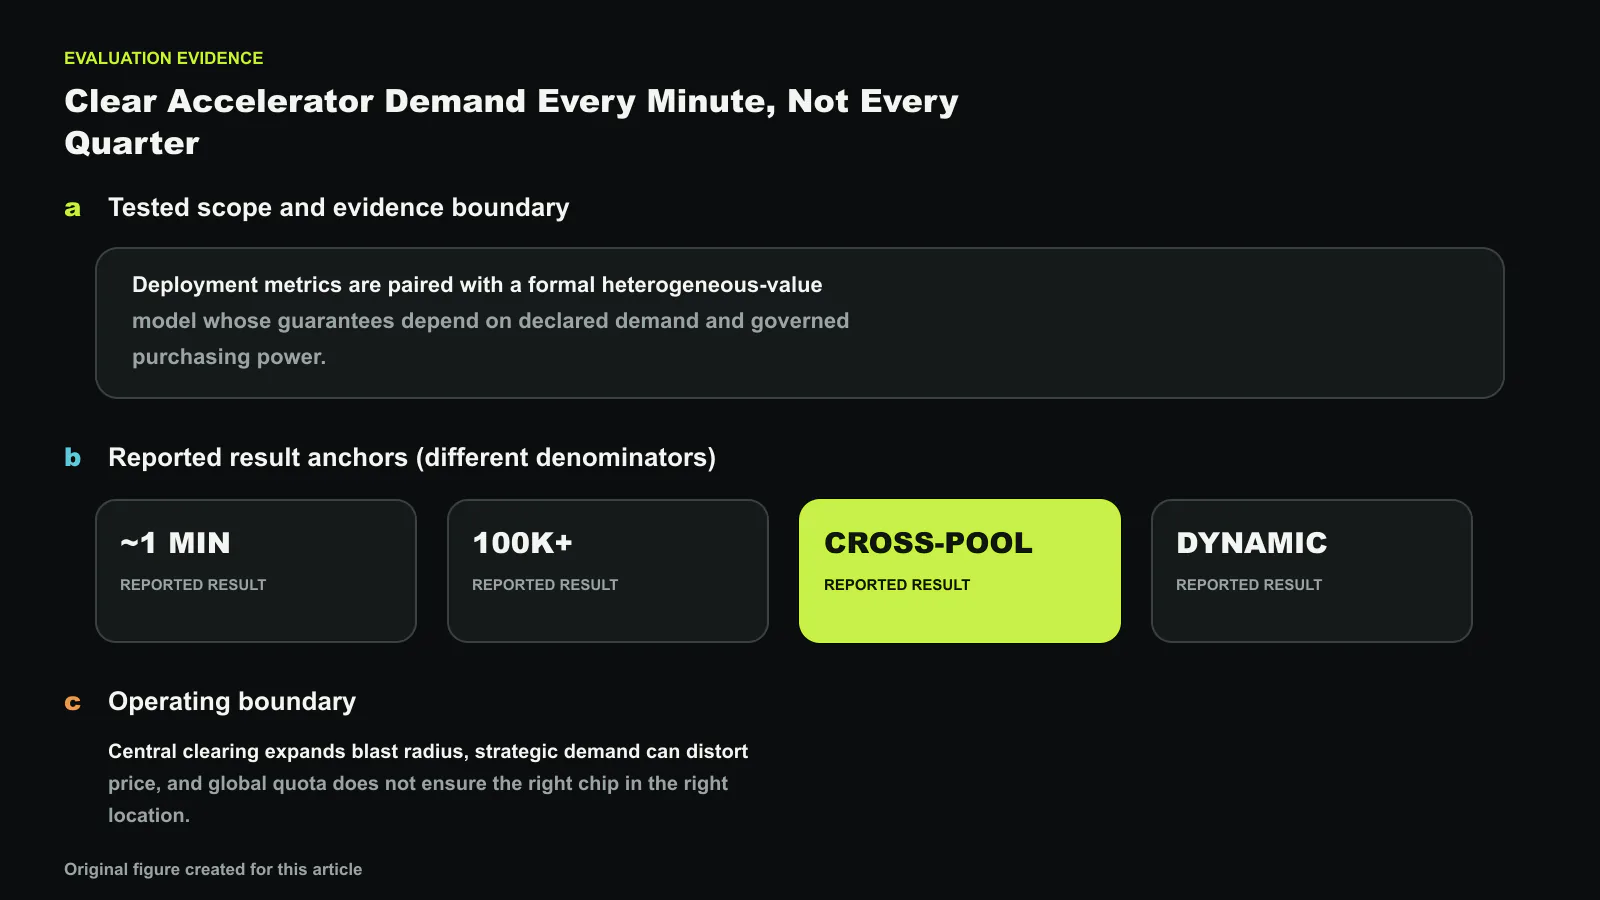Click 'REPORTED RESULT' label under DYNAMIC
Screen dimensions: 1600x900
tap(1249, 585)
